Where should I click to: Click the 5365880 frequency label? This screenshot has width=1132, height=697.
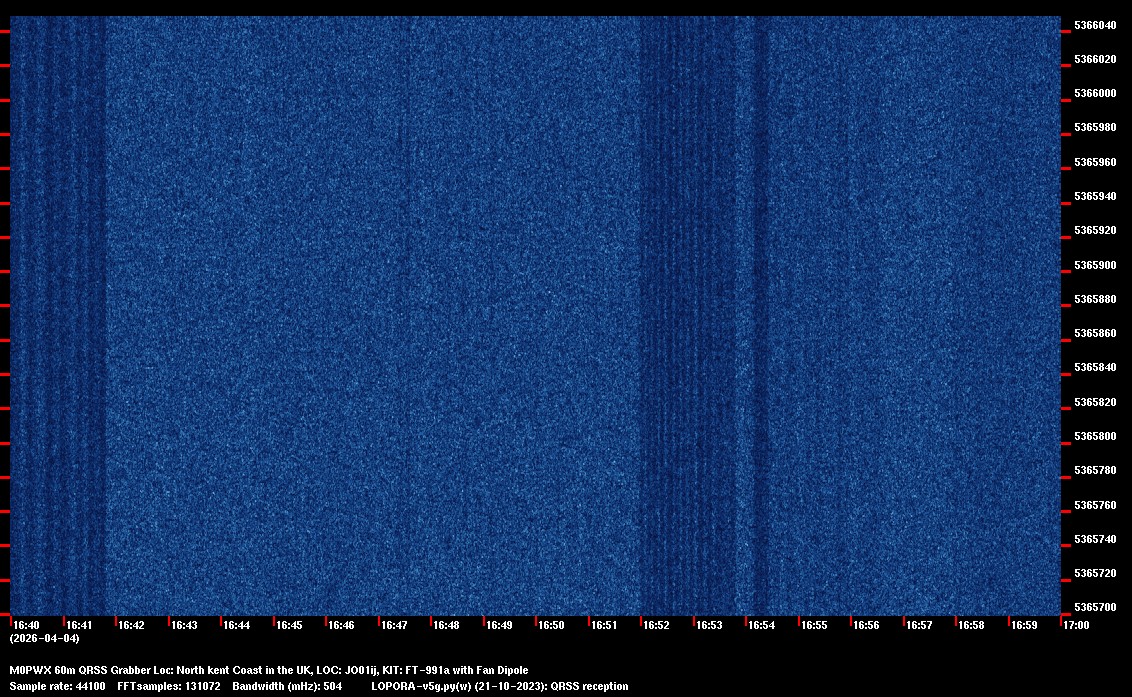tap(1095, 299)
